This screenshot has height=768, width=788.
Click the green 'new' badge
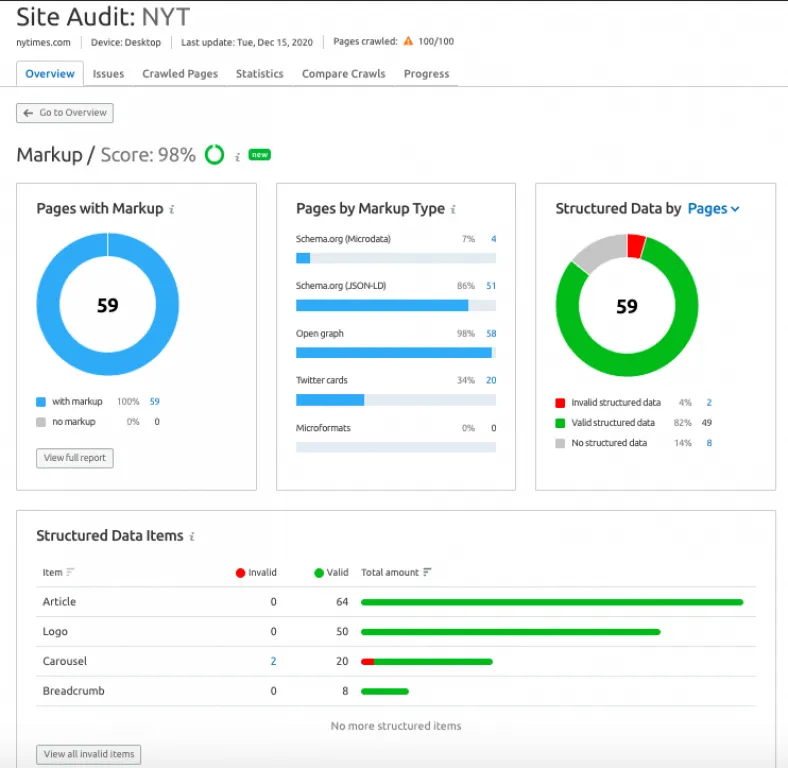260,155
